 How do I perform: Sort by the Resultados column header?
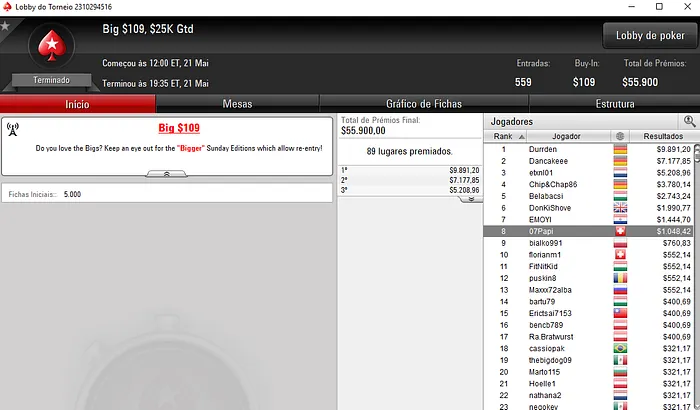pos(662,136)
